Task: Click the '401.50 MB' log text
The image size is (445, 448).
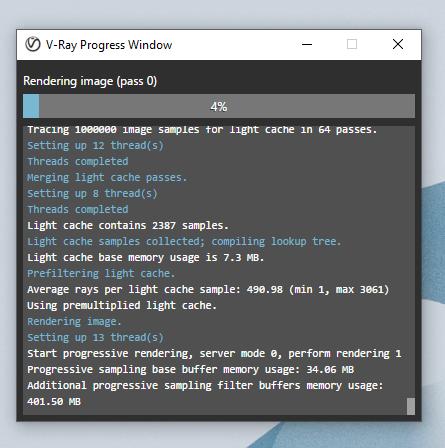Action: point(54,402)
